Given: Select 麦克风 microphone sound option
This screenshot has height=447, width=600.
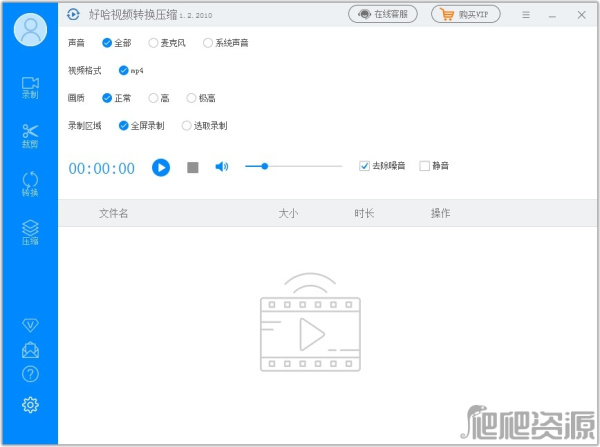Looking at the screenshot, I should pos(167,43).
